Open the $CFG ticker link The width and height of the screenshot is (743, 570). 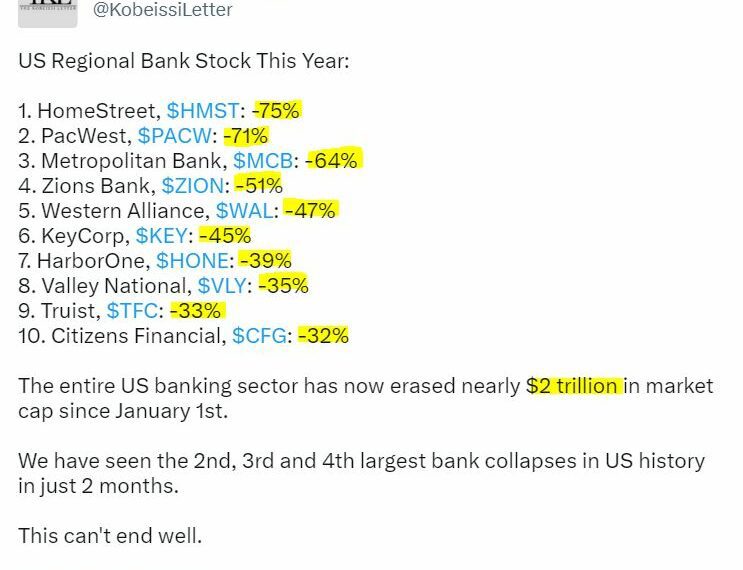click(x=259, y=336)
